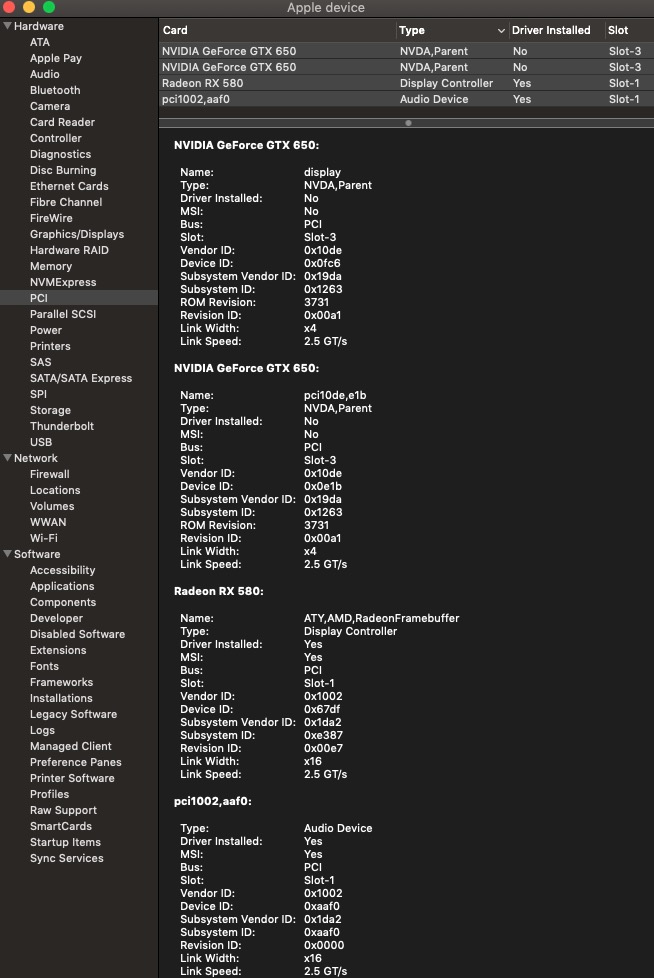Show Wi-Fi network information
The width and height of the screenshot is (654, 978).
pyautogui.click(x=44, y=538)
